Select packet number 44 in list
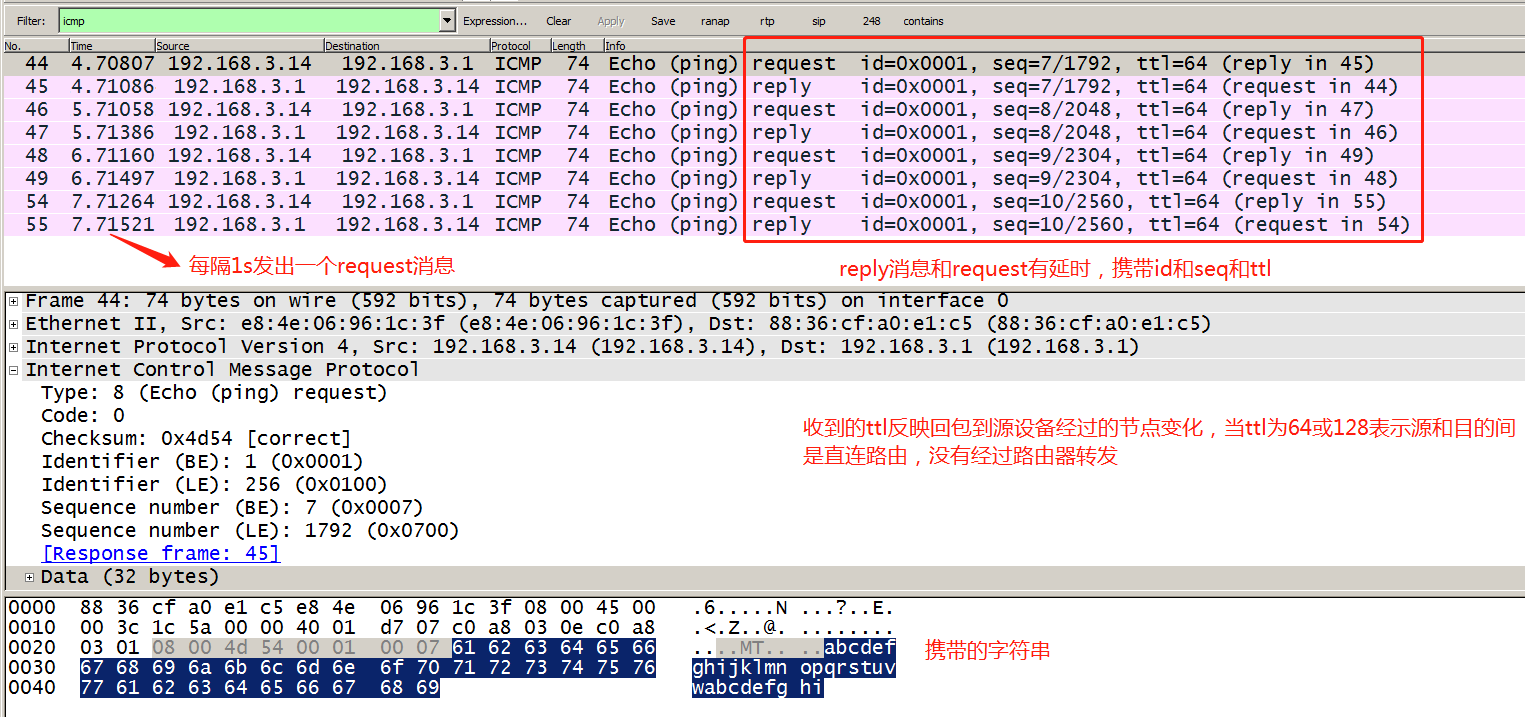This screenshot has height=717, width=1525. 764,64
